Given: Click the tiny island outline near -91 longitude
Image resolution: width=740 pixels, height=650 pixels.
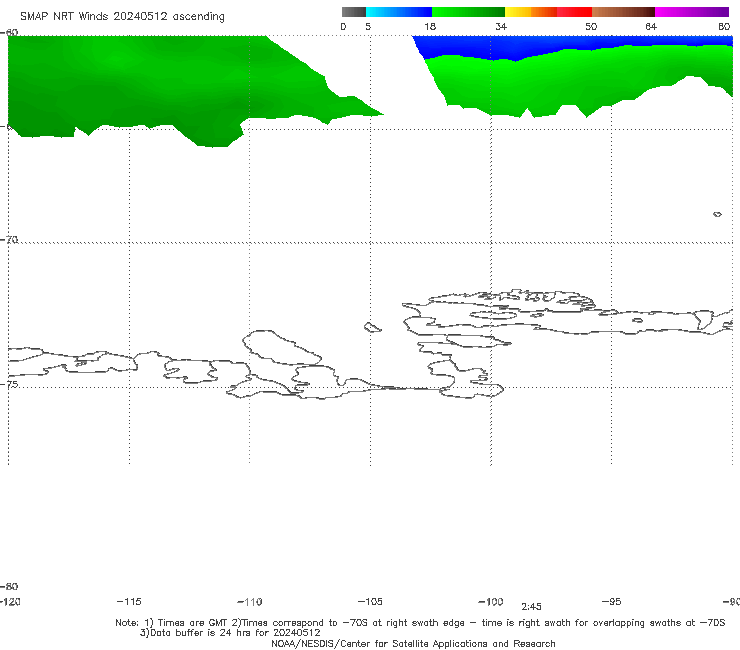Looking at the screenshot, I should tap(717, 214).
